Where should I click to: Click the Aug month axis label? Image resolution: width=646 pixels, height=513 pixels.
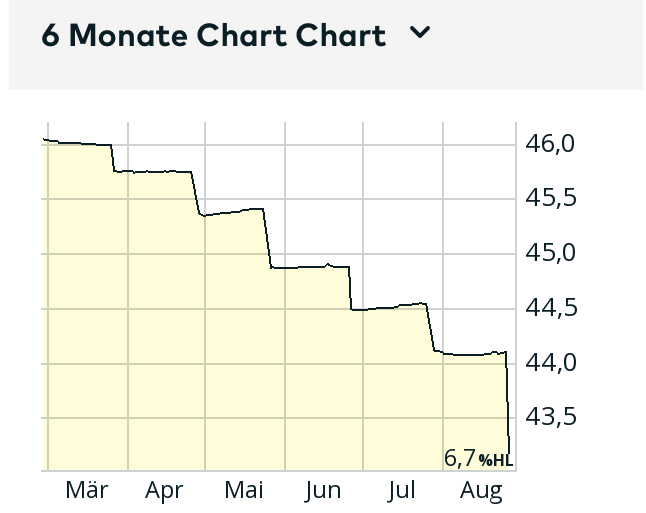(481, 490)
